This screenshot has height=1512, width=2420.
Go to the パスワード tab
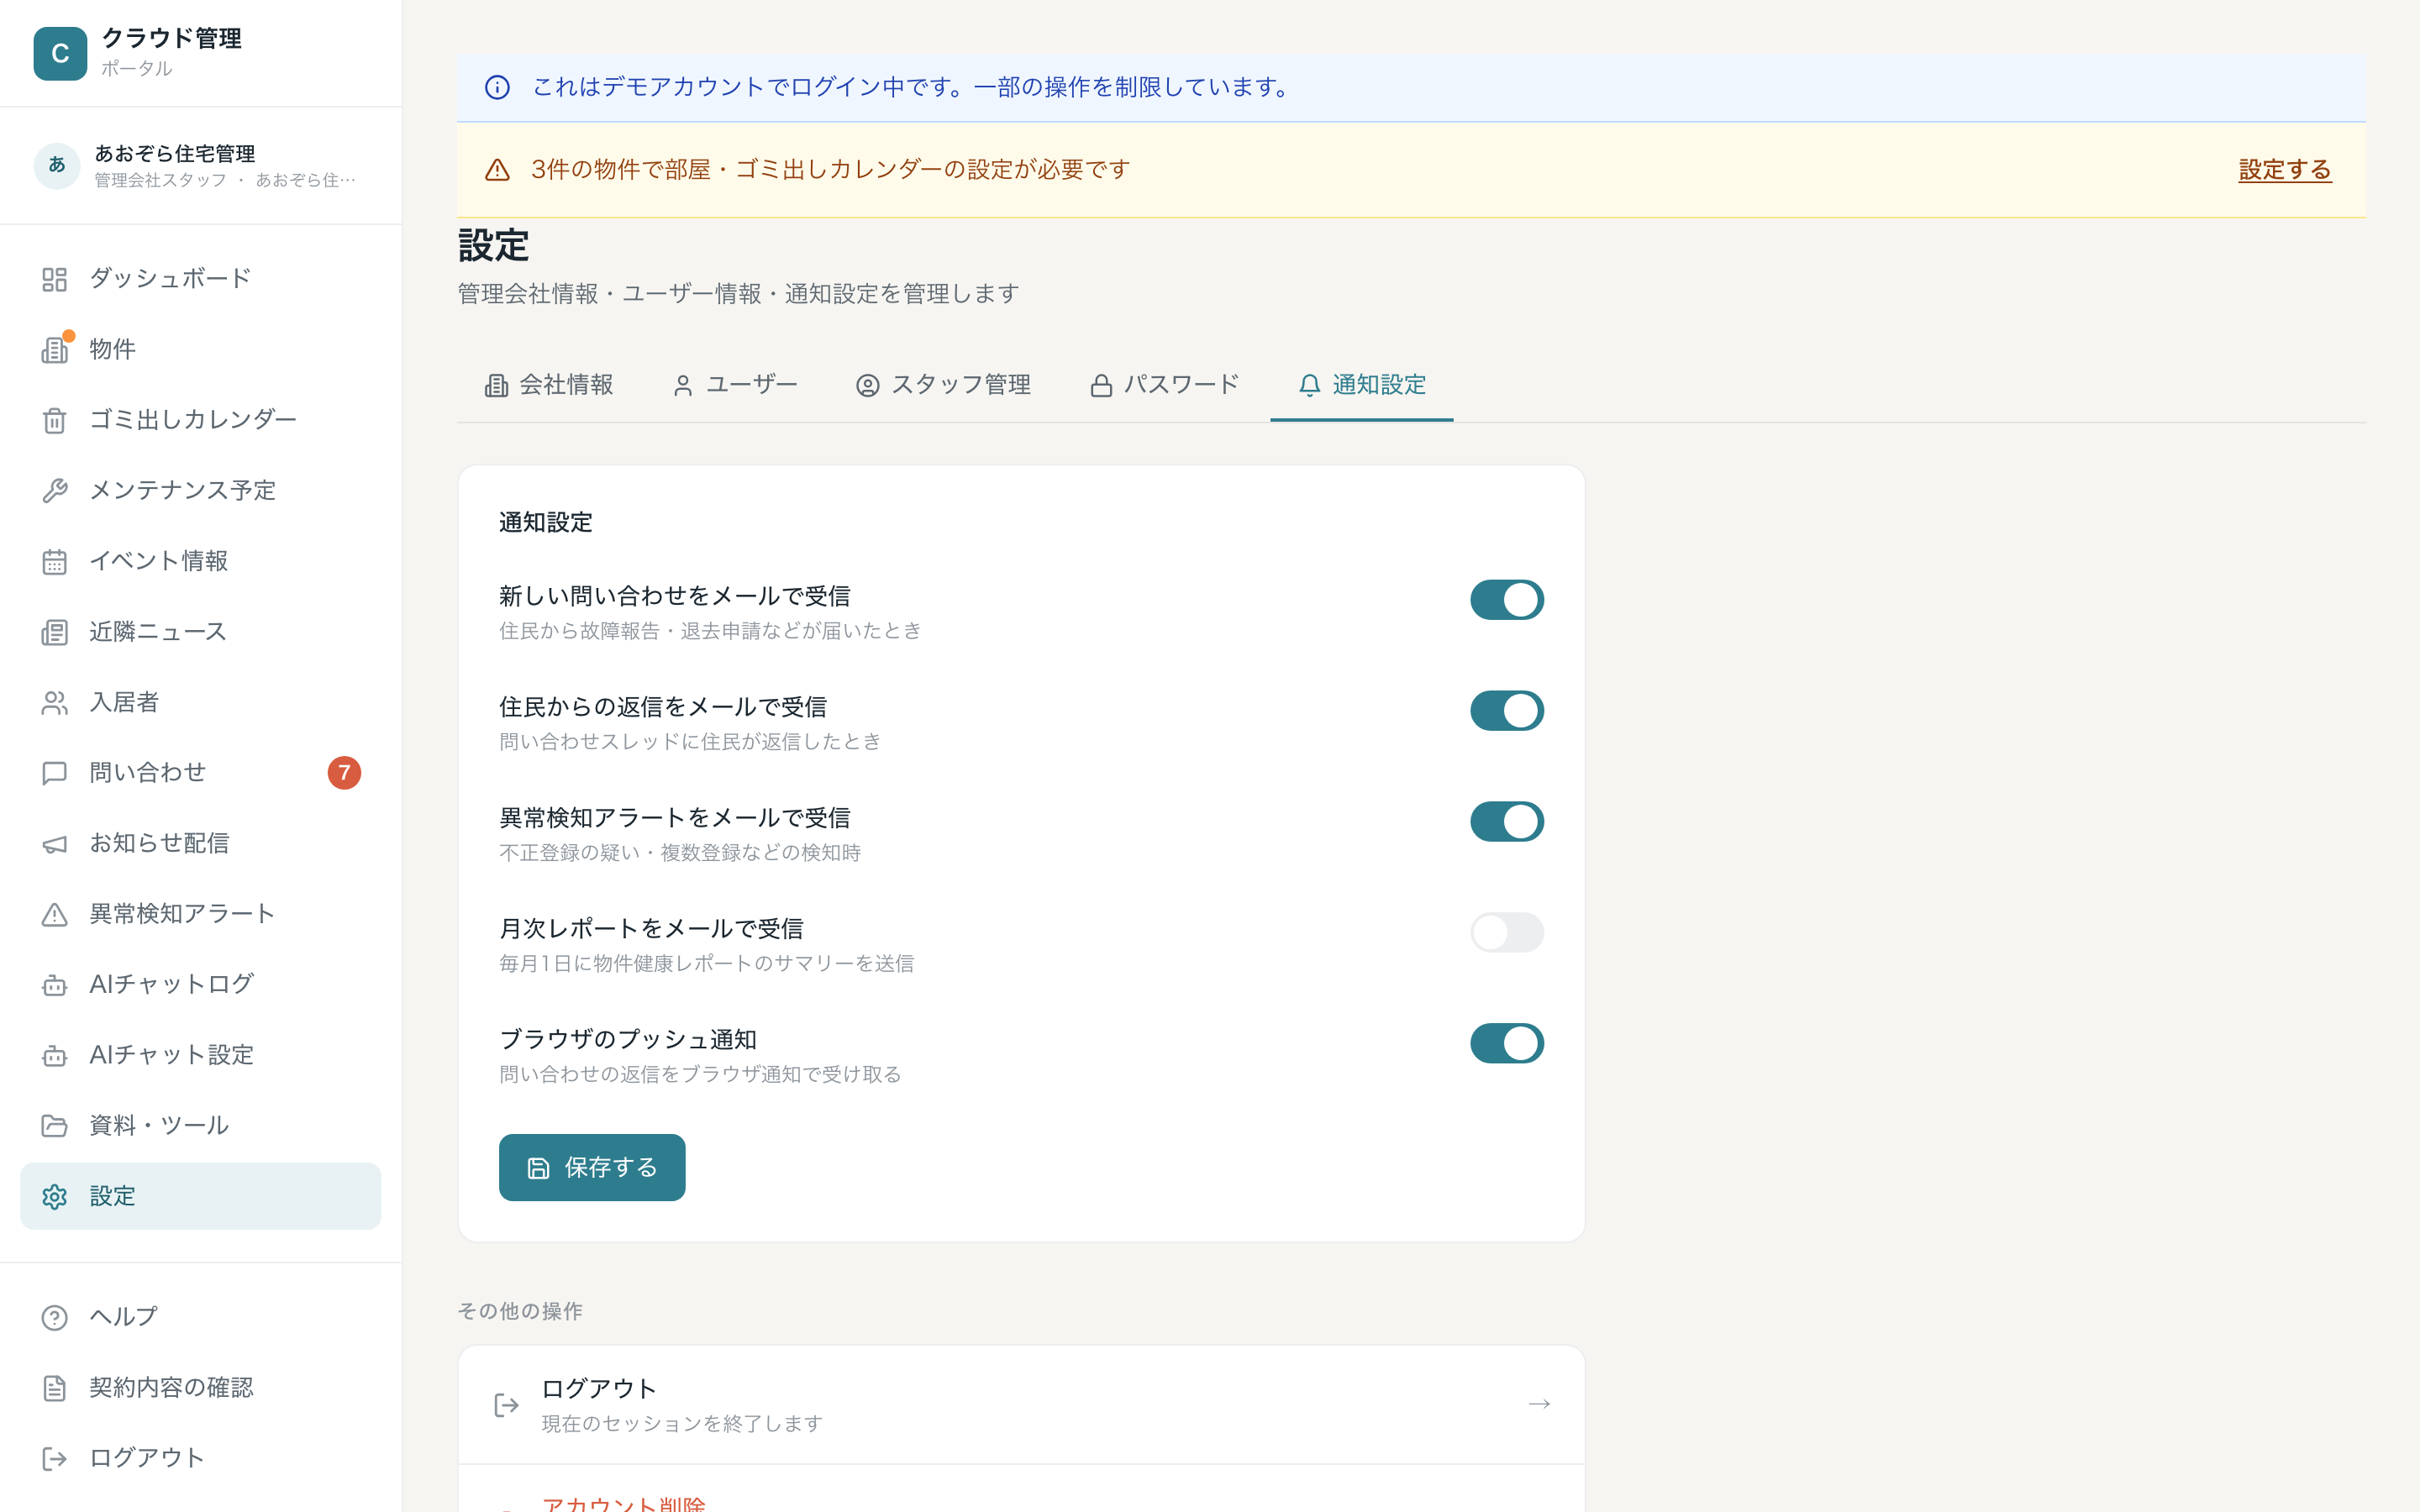[x=1164, y=385]
